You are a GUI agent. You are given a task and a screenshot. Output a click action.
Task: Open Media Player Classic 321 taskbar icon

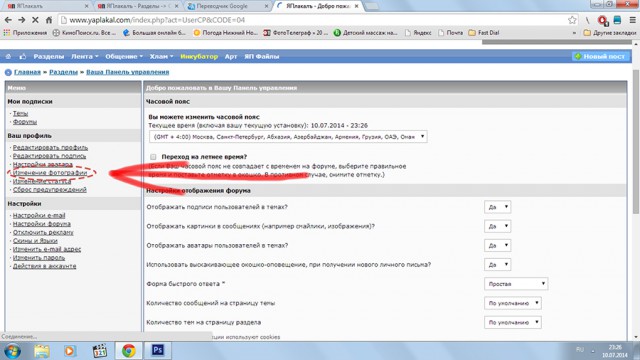click(x=99, y=351)
